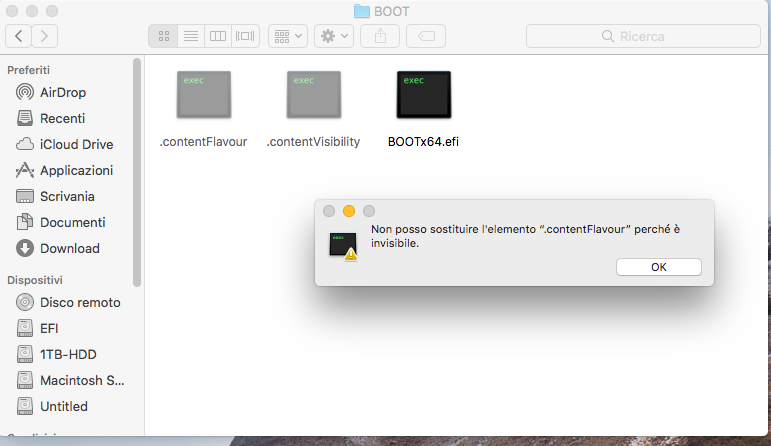771x446 pixels.
Task: Go forward with the right chevron button
Action: [45, 36]
